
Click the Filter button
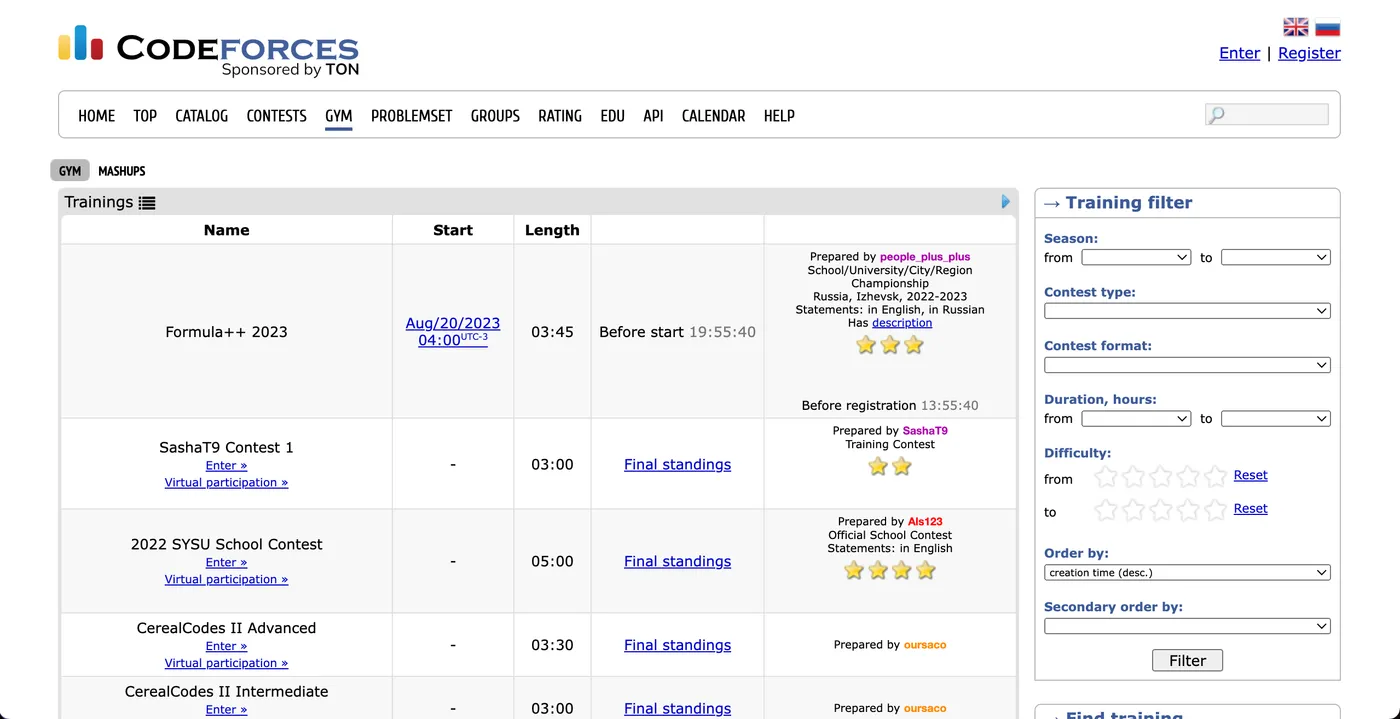click(x=1187, y=660)
